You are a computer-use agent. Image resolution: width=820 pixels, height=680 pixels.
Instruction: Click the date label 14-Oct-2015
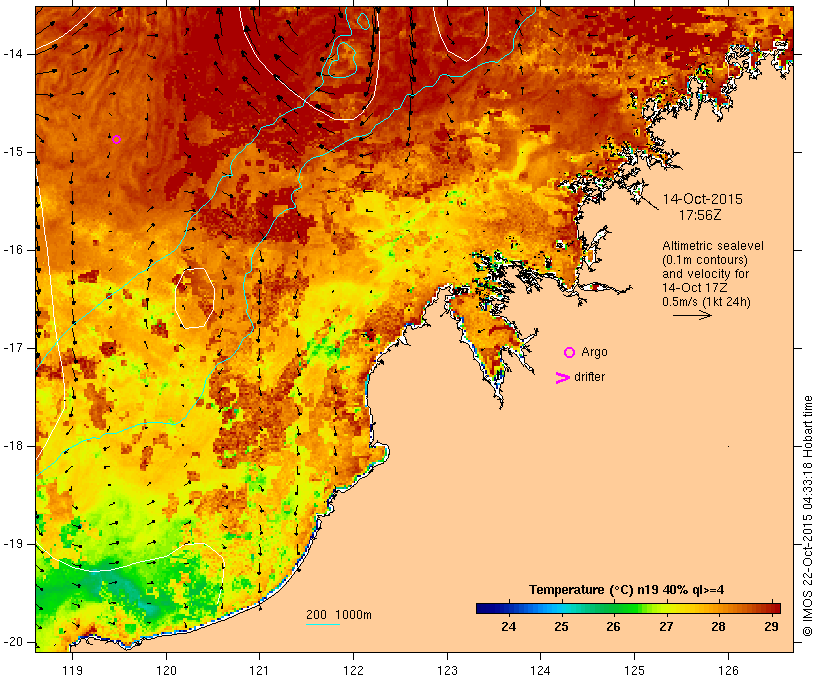pos(702,199)
